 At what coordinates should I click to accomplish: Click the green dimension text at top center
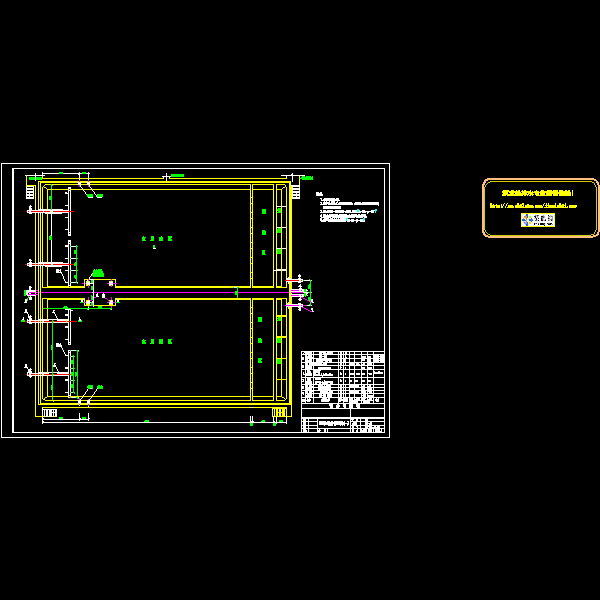point(175,176)
